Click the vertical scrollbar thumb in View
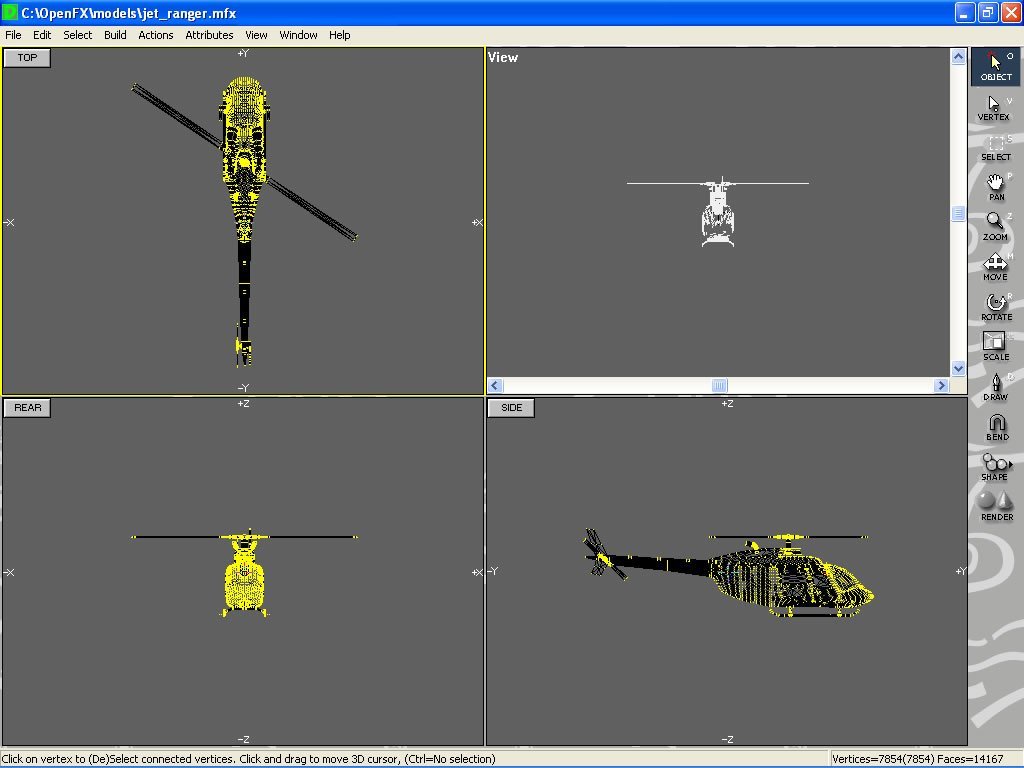The height and width of the screenshot is (768, 1024). coord(958,213)
